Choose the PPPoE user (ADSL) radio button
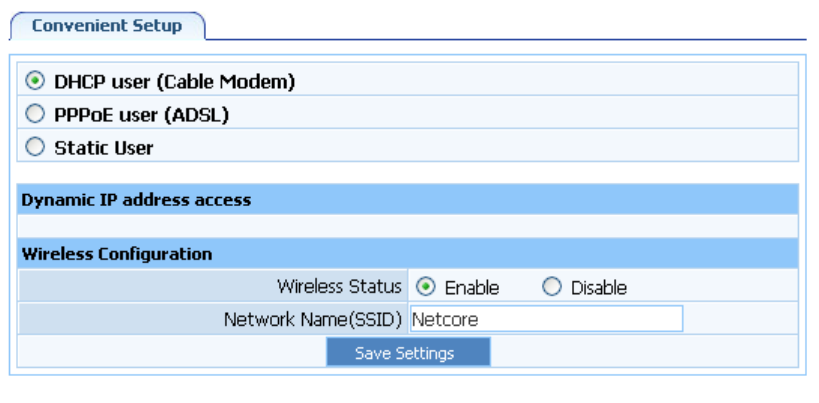This screenshot has height=403, width=819. (36, 114)
